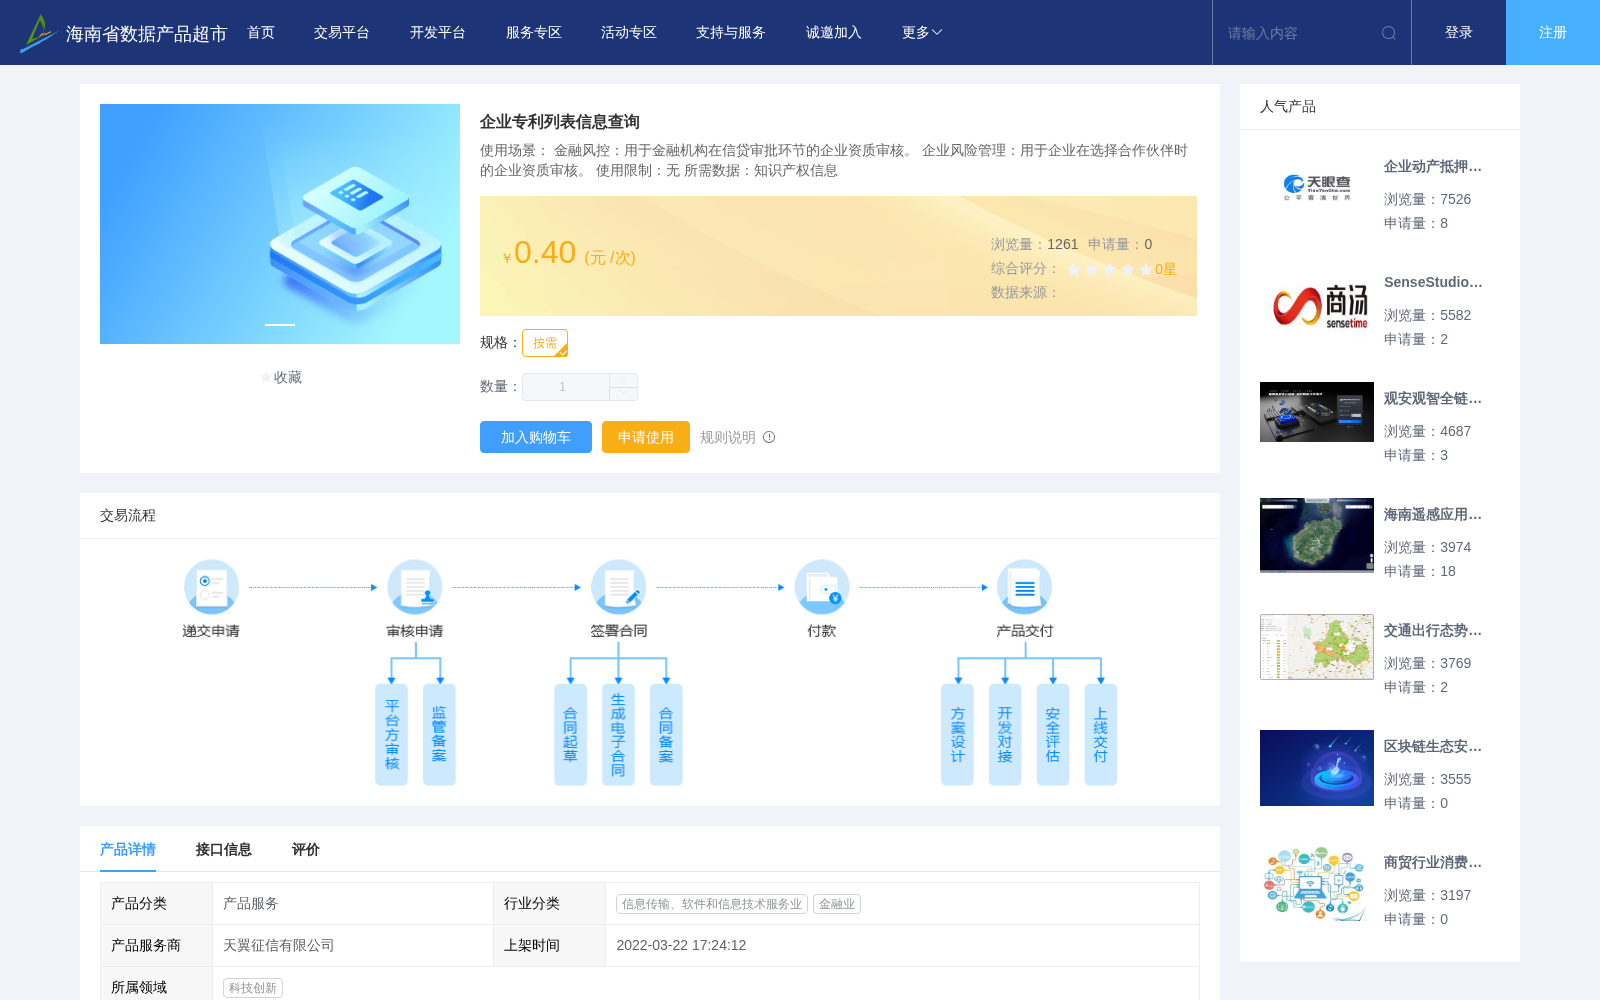The width and height of the screenshot is (1600, 1000).
Task: Click the site logo icon
Action: pos(38,33)
